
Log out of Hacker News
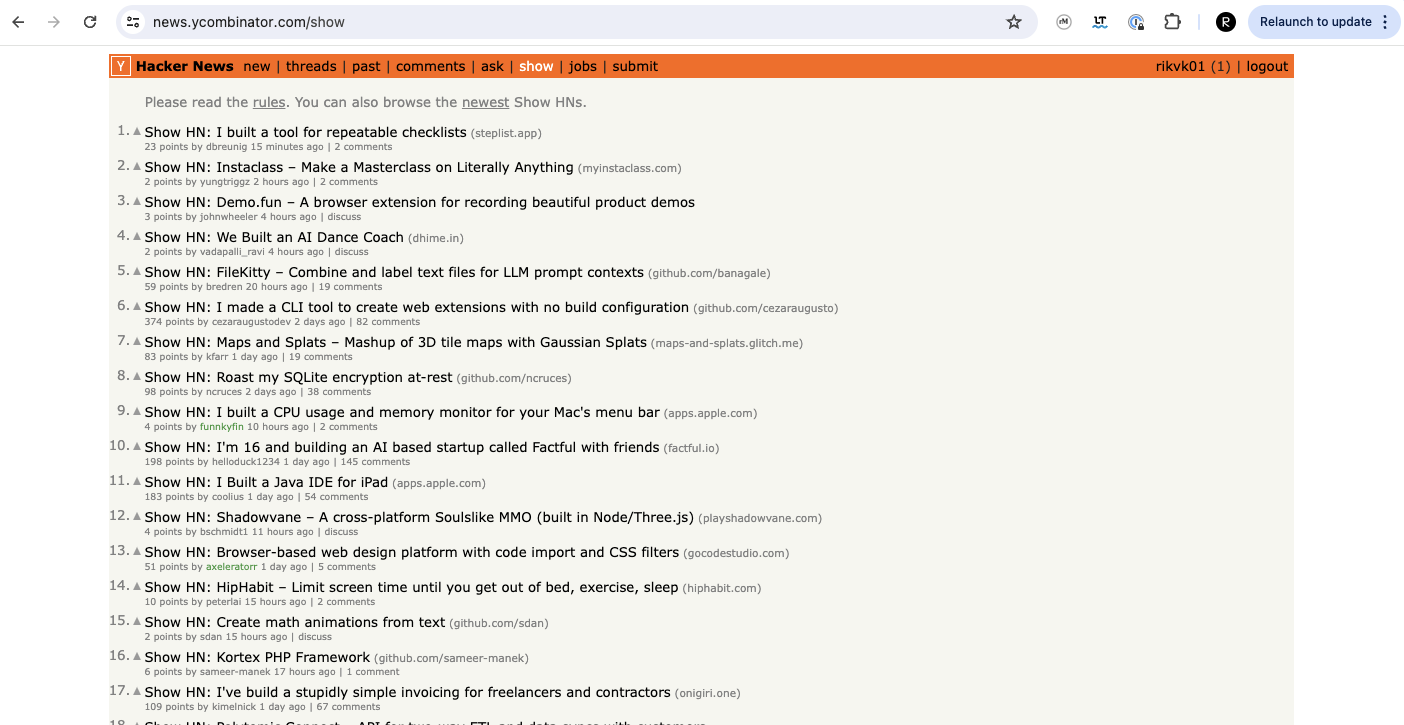pyautogui.click(x=1267, y=66)
